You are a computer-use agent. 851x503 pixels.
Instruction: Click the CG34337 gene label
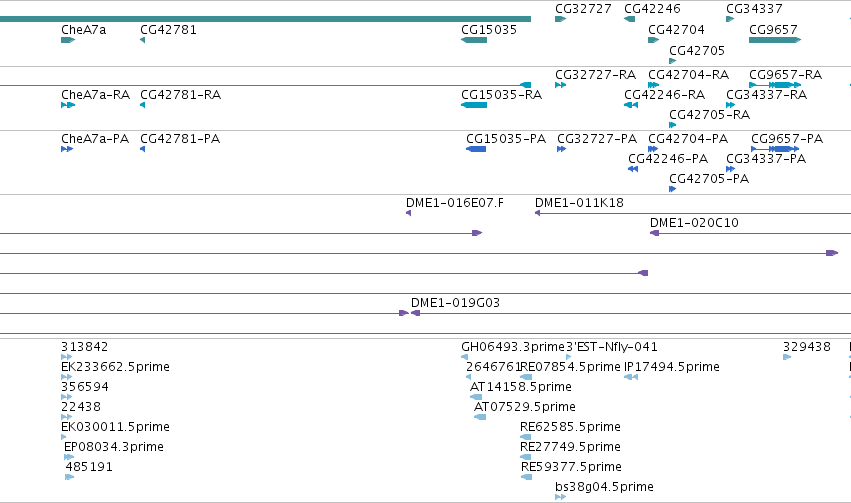754,9
